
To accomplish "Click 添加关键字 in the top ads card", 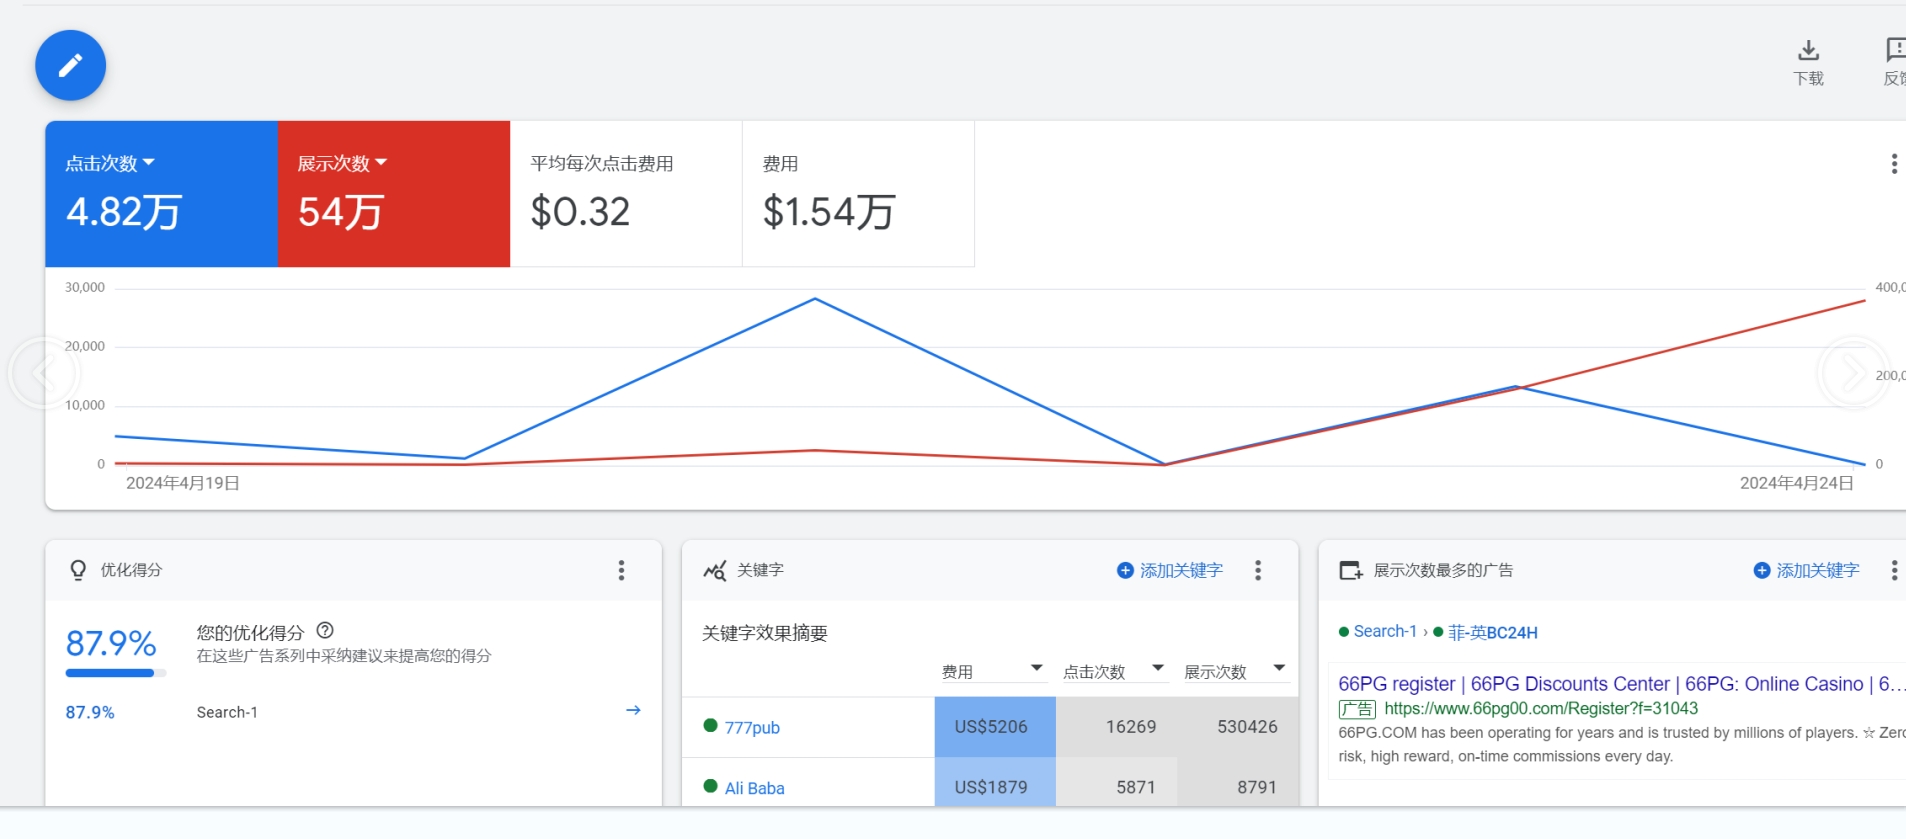I will [x=1807, y=570].
